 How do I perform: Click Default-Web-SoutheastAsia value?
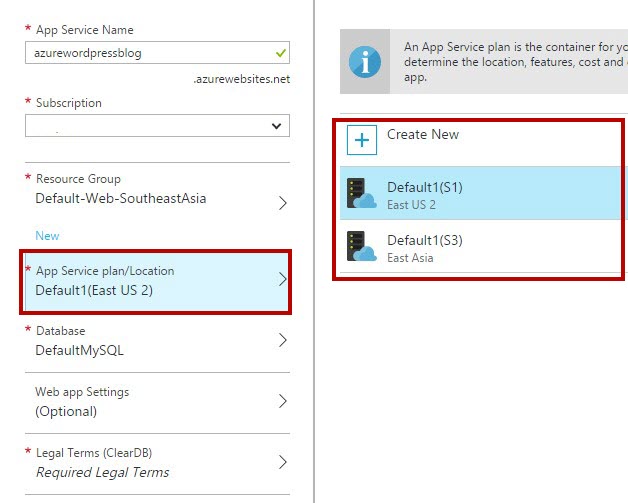tap(121, 198)
